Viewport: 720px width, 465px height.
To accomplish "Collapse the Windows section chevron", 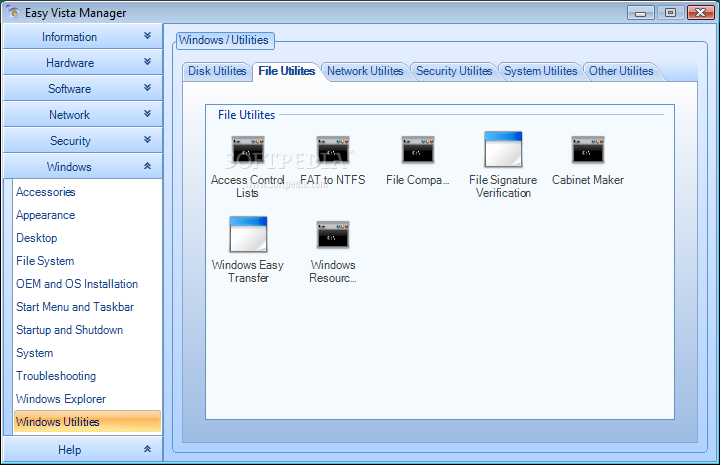I will click(x=147, y=166).
